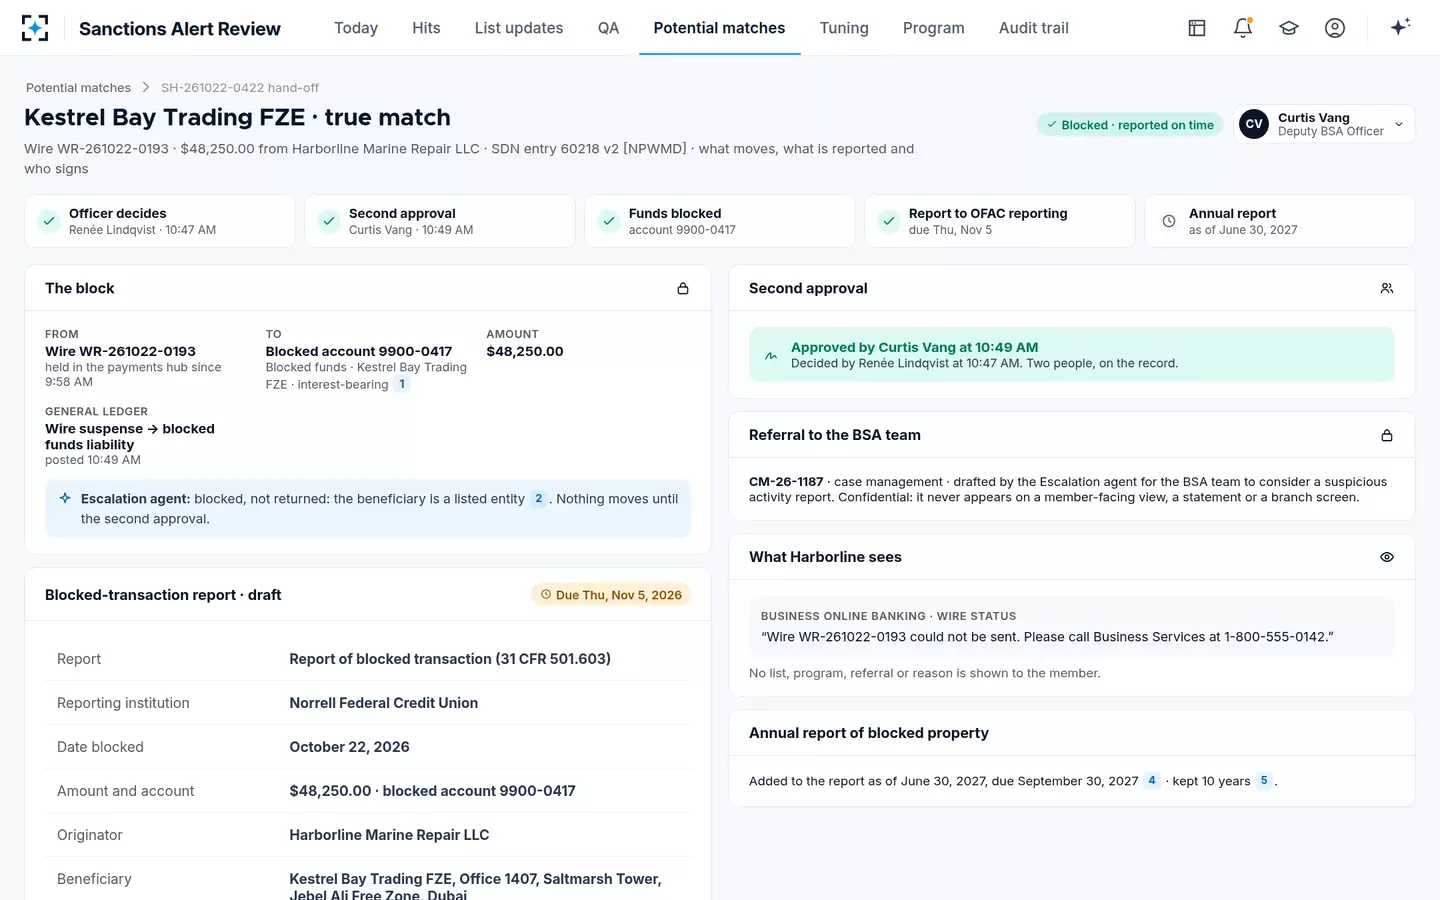Click the check icon on Funds blocked step
The height and width of the screenshot is (900, 1440).
[x=609, y=221]
